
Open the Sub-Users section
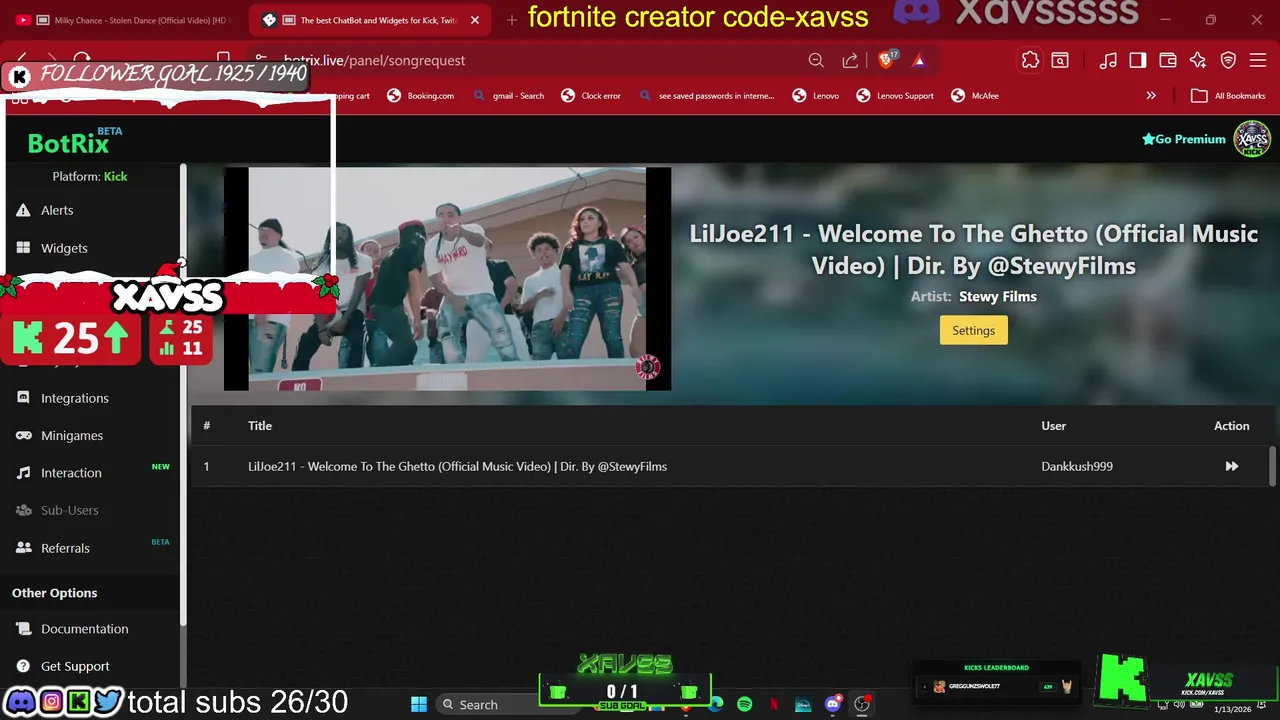pyautogui.click(x=69, y=510)
